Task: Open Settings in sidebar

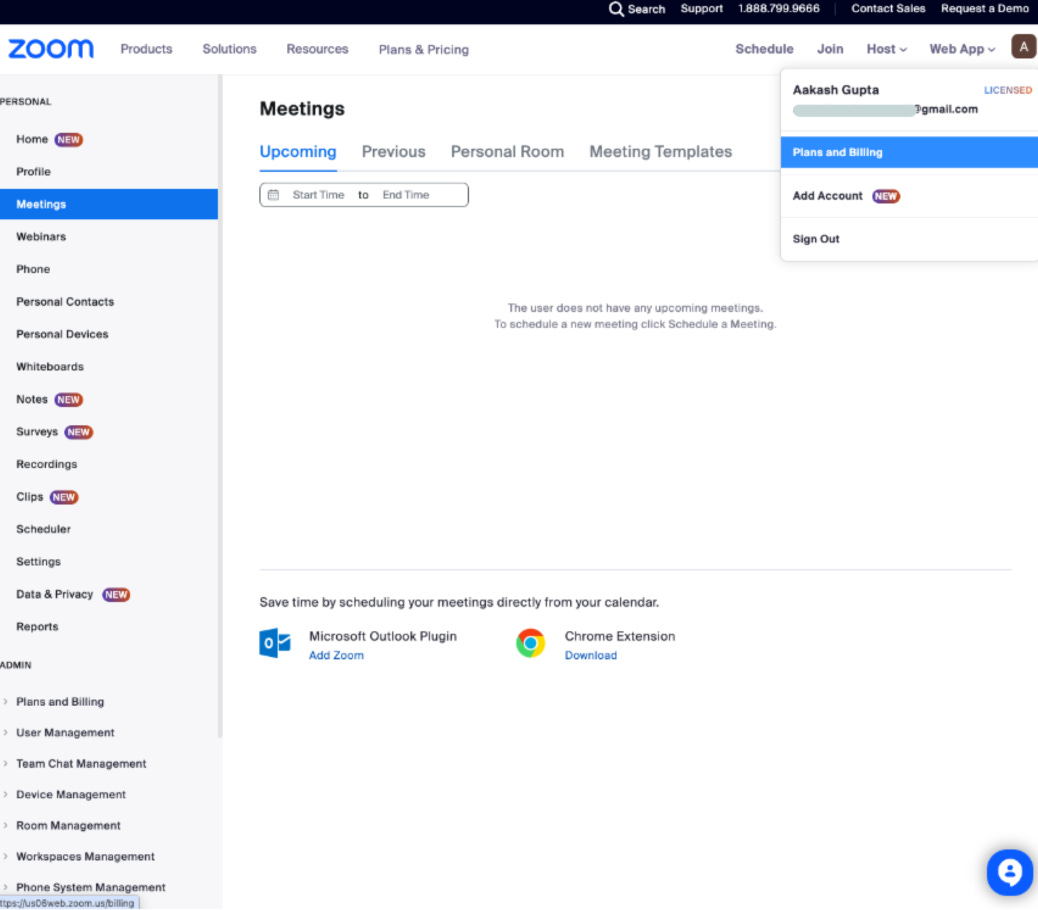Action: click(x=38, y=562)
